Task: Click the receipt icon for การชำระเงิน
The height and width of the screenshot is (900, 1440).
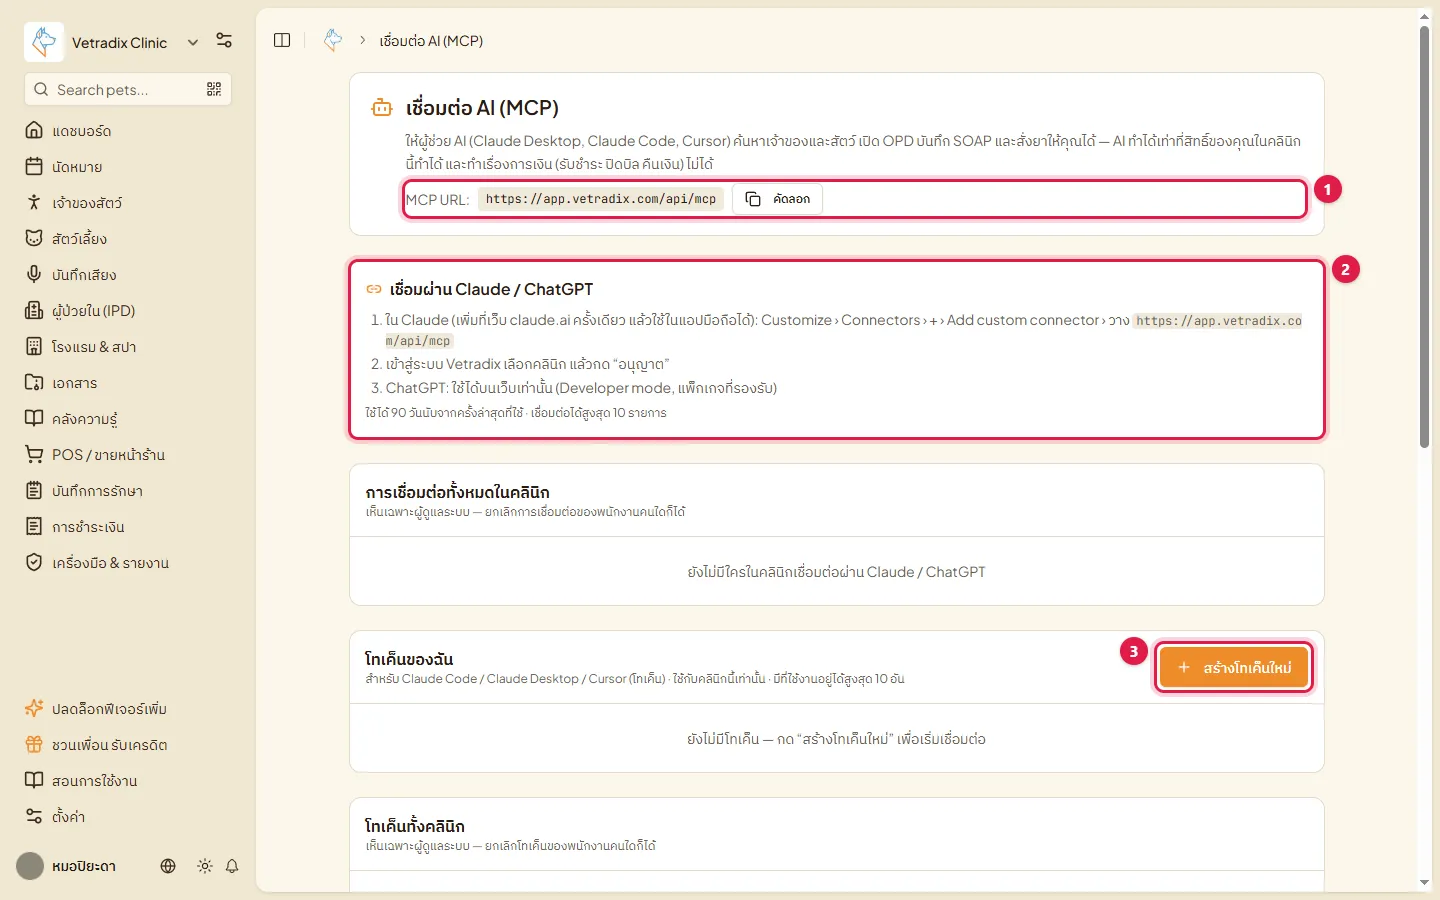Action: tap(34, 526)
